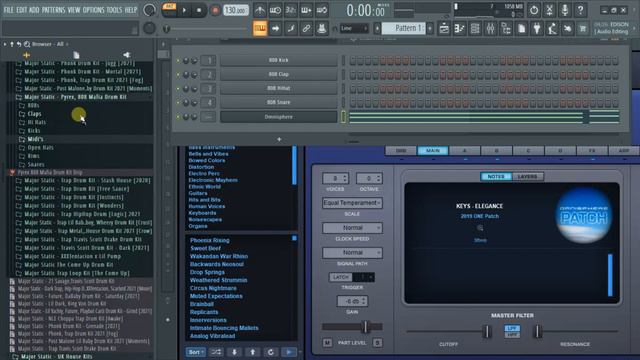Click the Resonance slider handle
This screenshot has height=360, width=640.
coord(538,331)
